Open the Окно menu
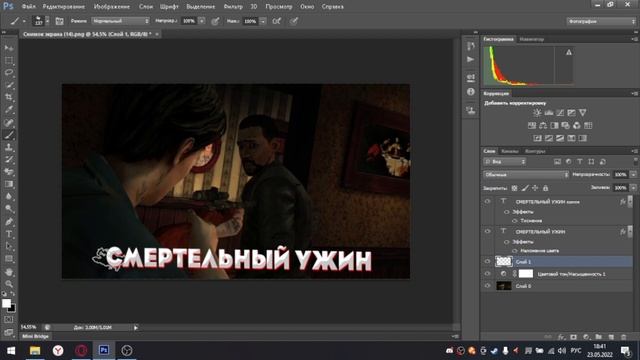640x360 pixels. point(307,7)
